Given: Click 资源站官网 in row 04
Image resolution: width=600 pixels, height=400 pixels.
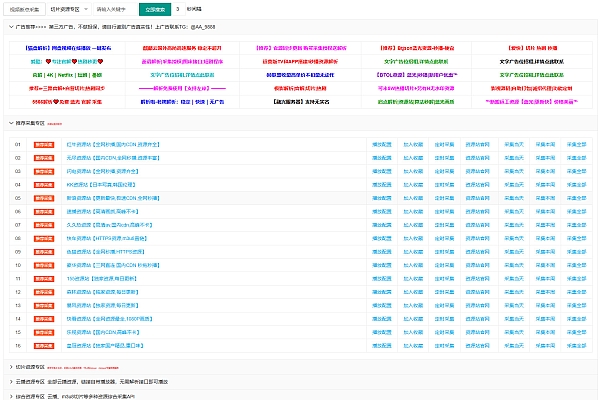Looking at the screenshot, I should 478,185.
